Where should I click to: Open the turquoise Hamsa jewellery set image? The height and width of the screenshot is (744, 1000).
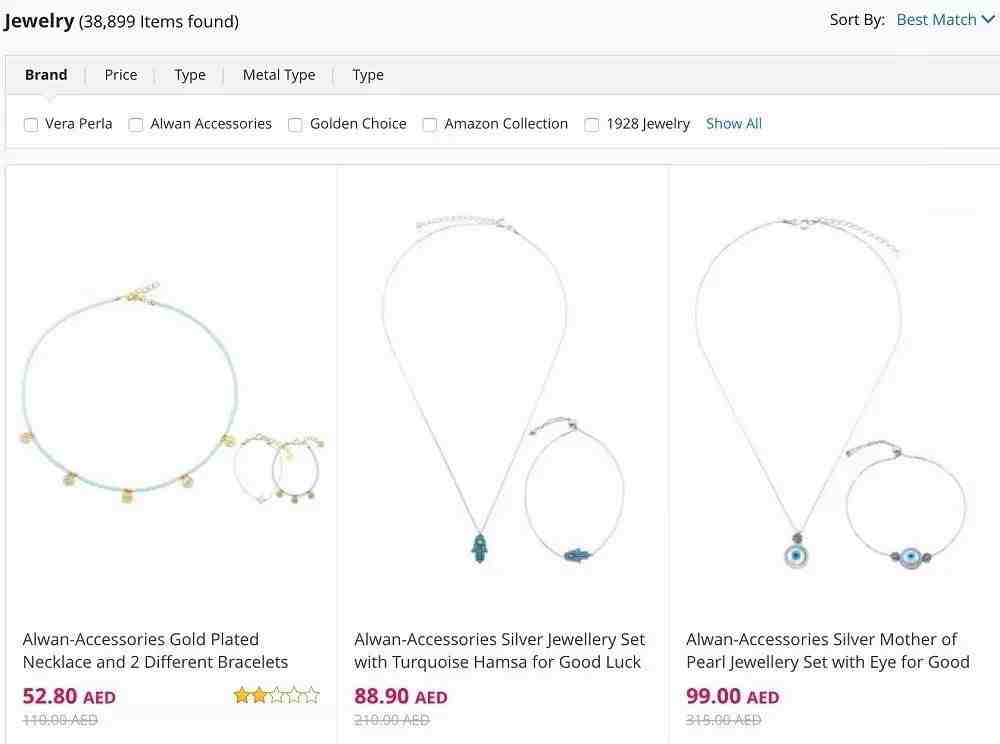[x=503, y=395]
